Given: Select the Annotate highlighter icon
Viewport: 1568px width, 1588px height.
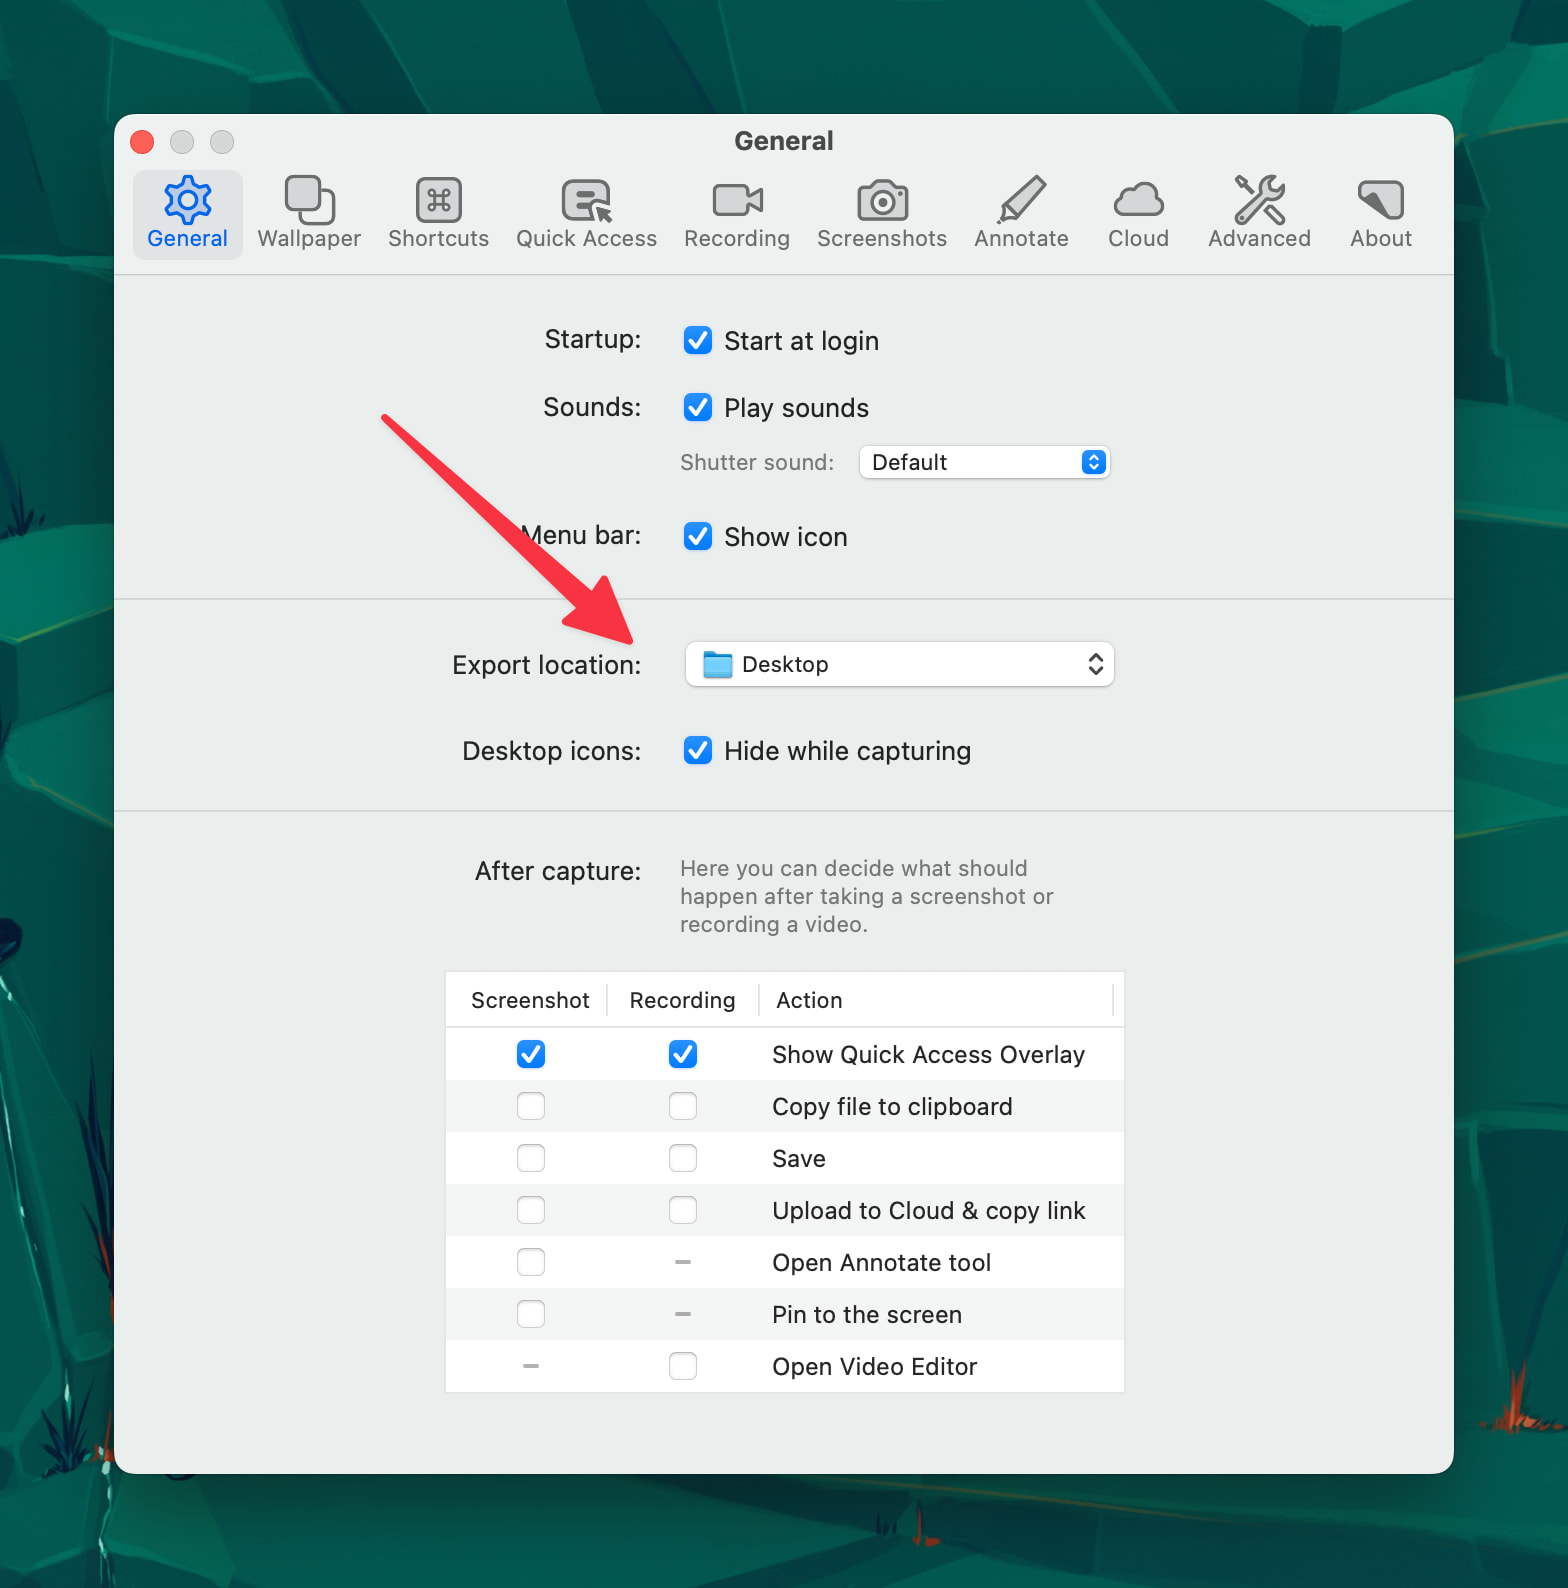Looking at the screenshot, I should click(x=1021, y=200).
